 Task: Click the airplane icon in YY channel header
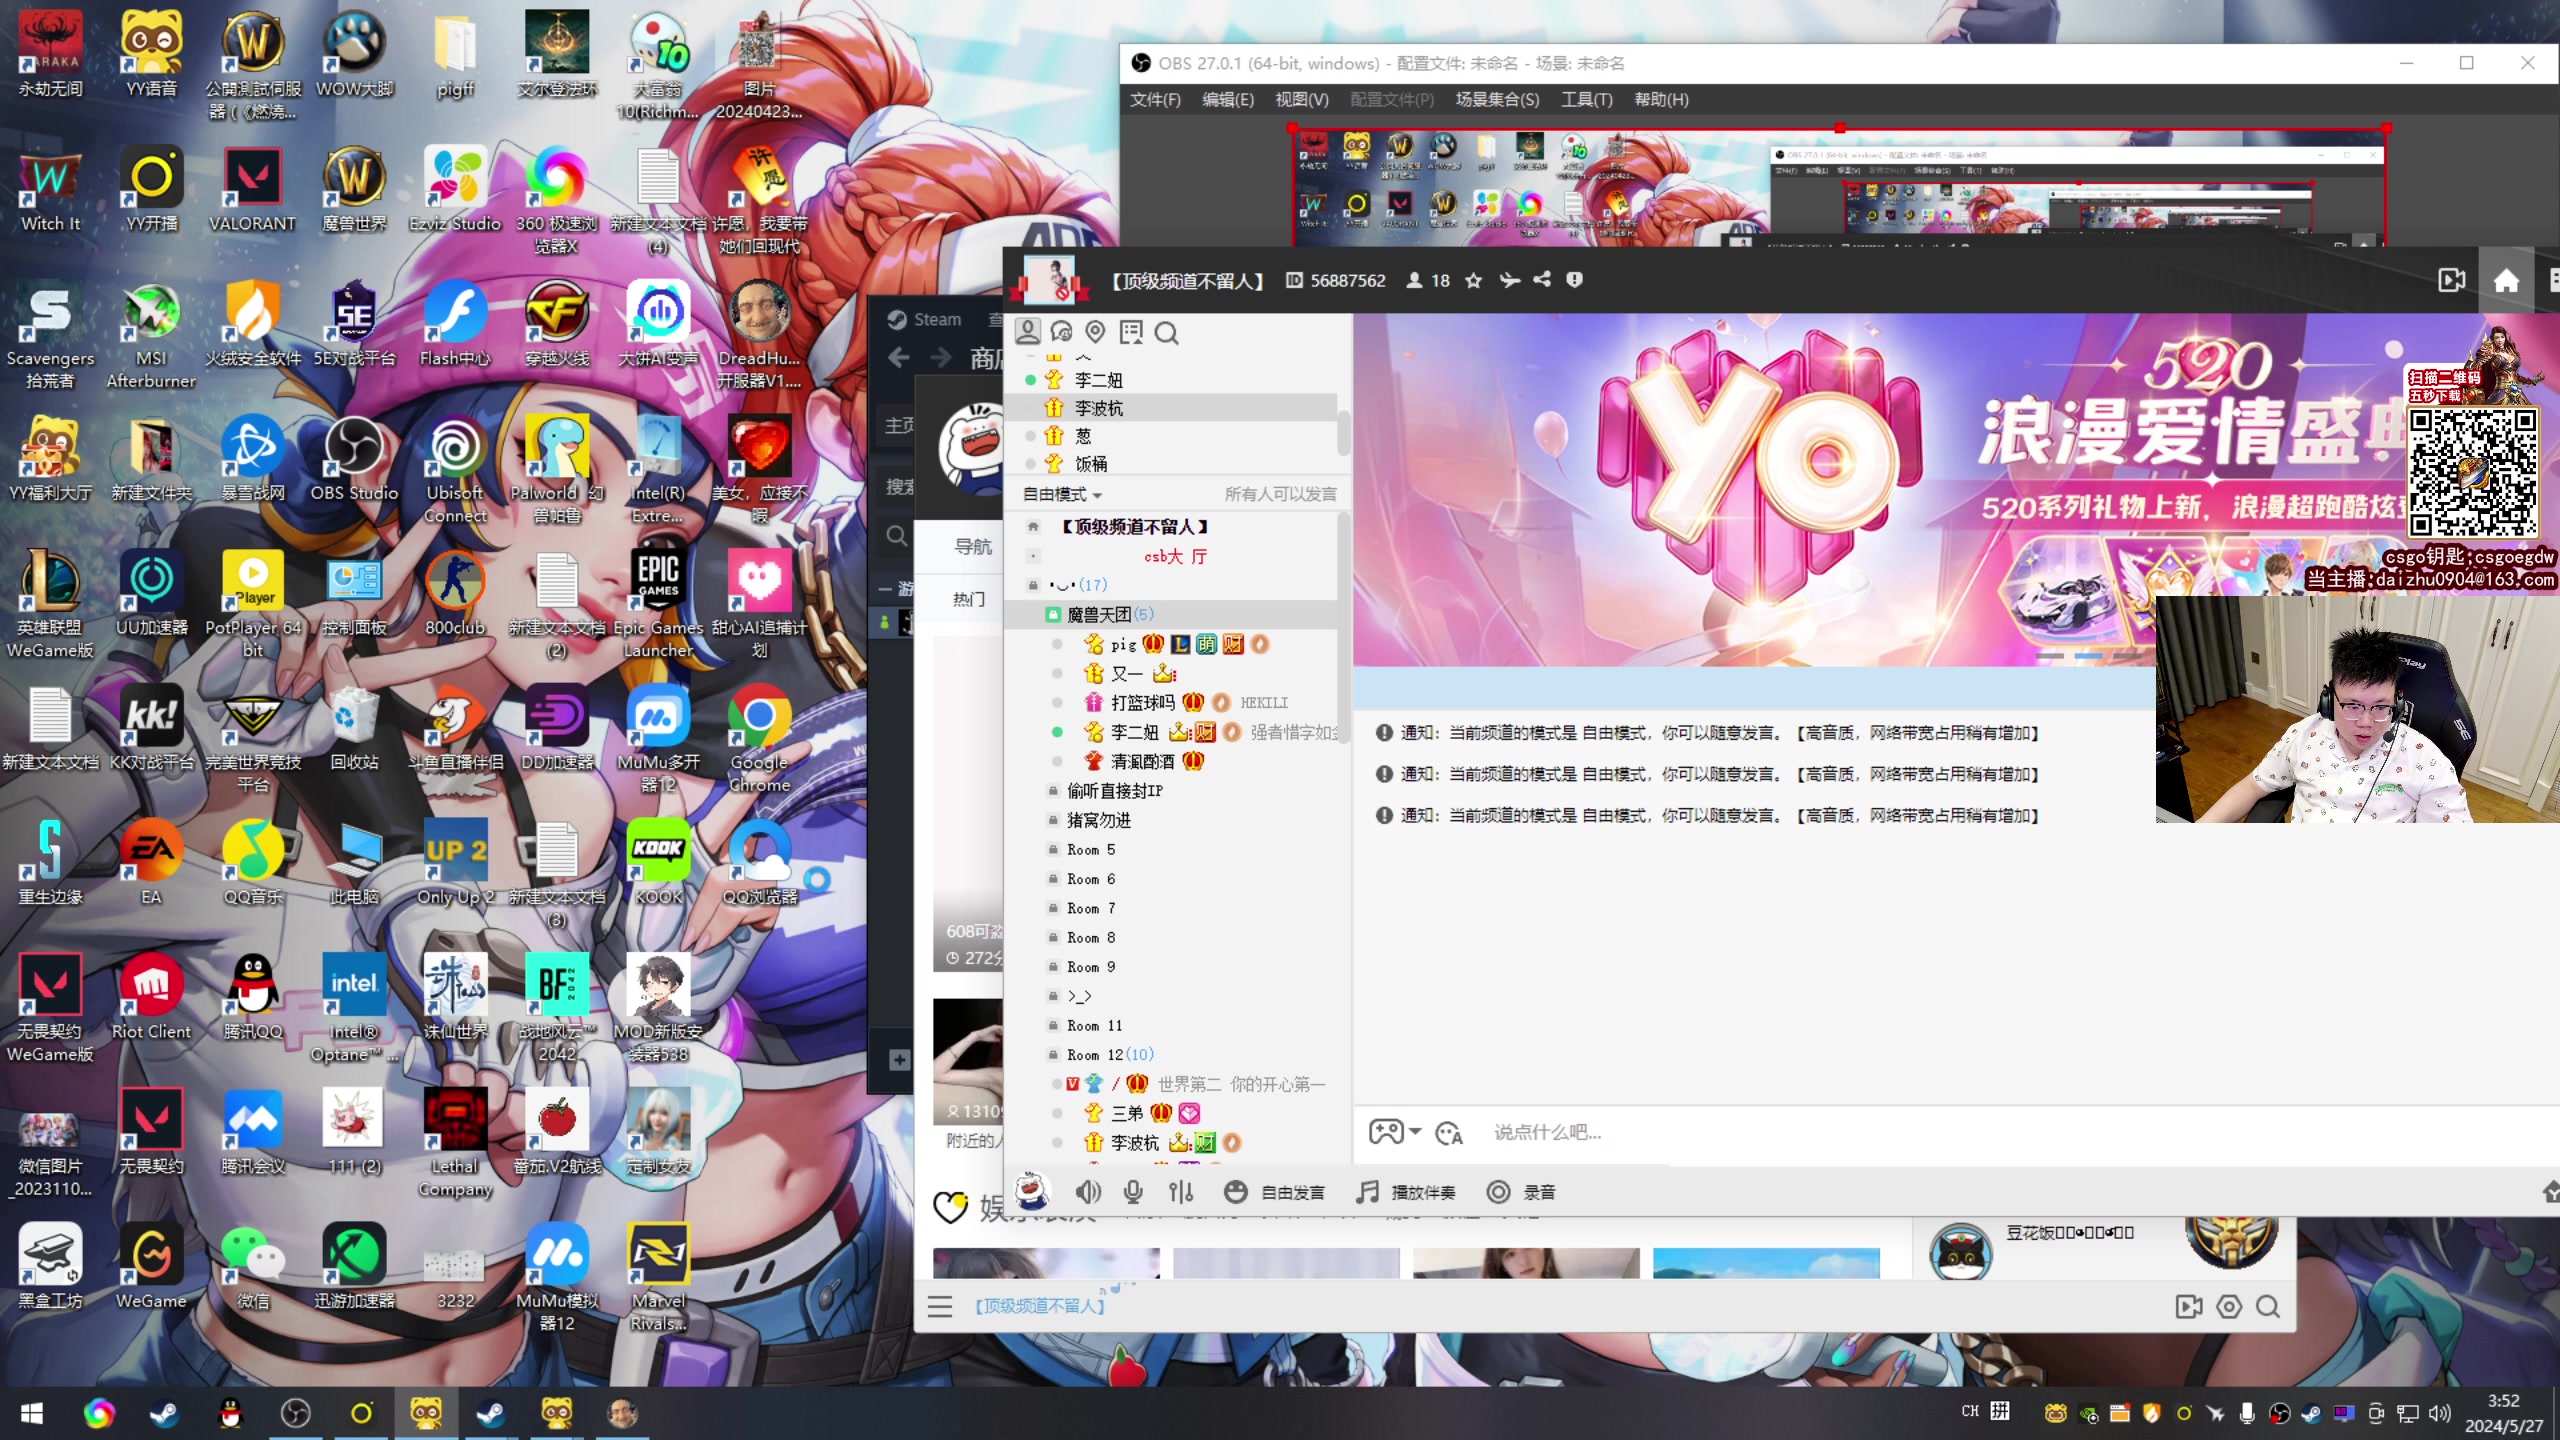tap(1509, 280)
